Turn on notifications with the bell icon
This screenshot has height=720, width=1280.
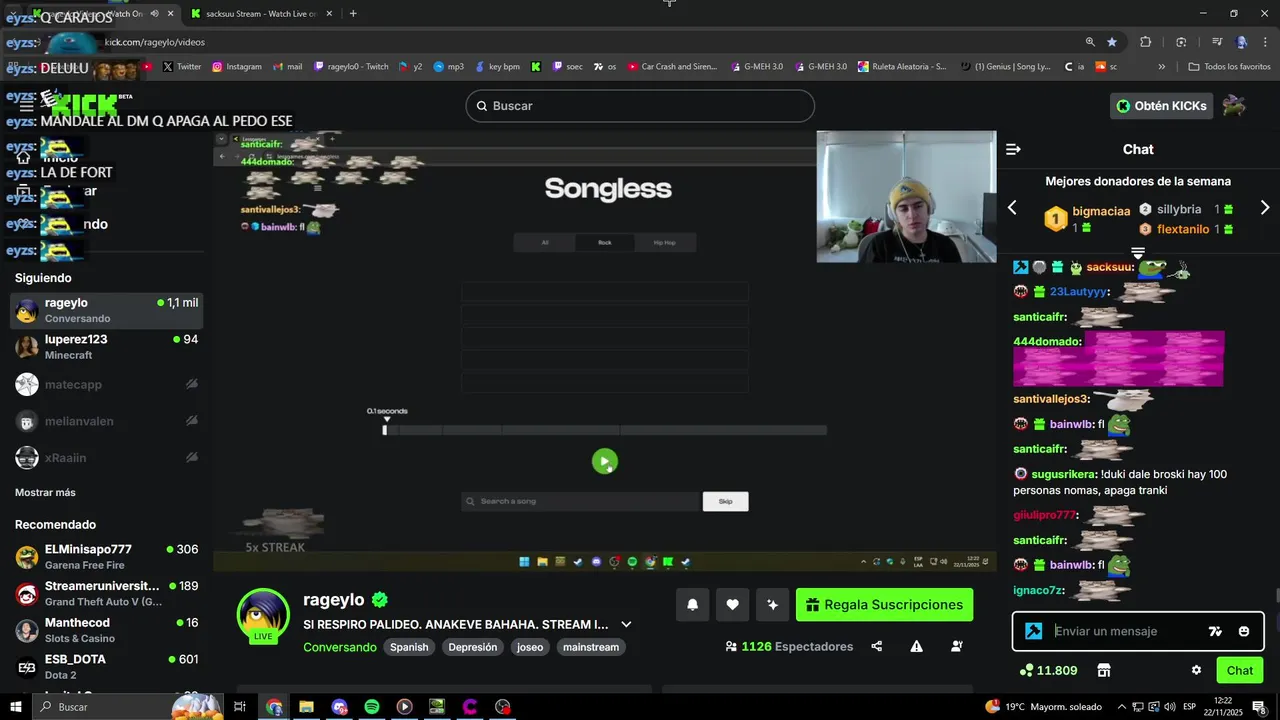[692, 604]
